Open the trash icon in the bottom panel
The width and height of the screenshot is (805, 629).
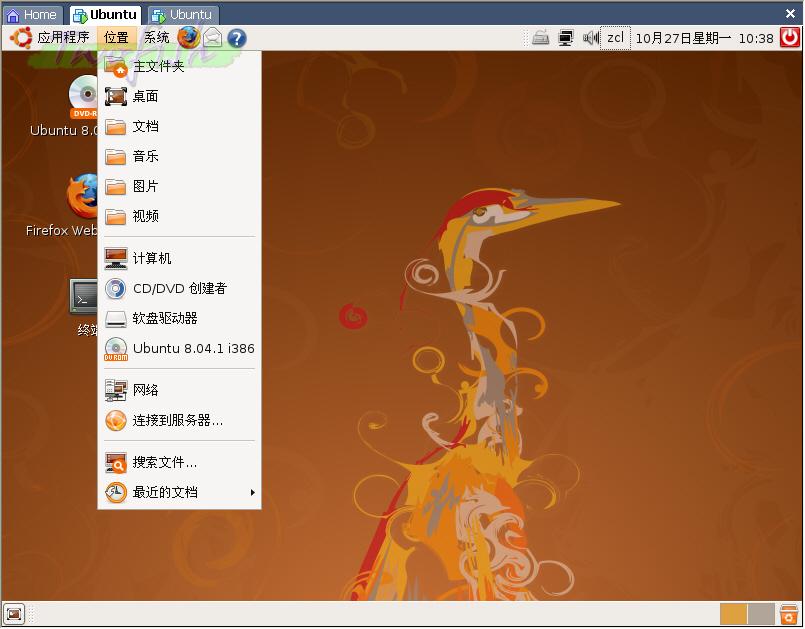click(x=789, y=614)
